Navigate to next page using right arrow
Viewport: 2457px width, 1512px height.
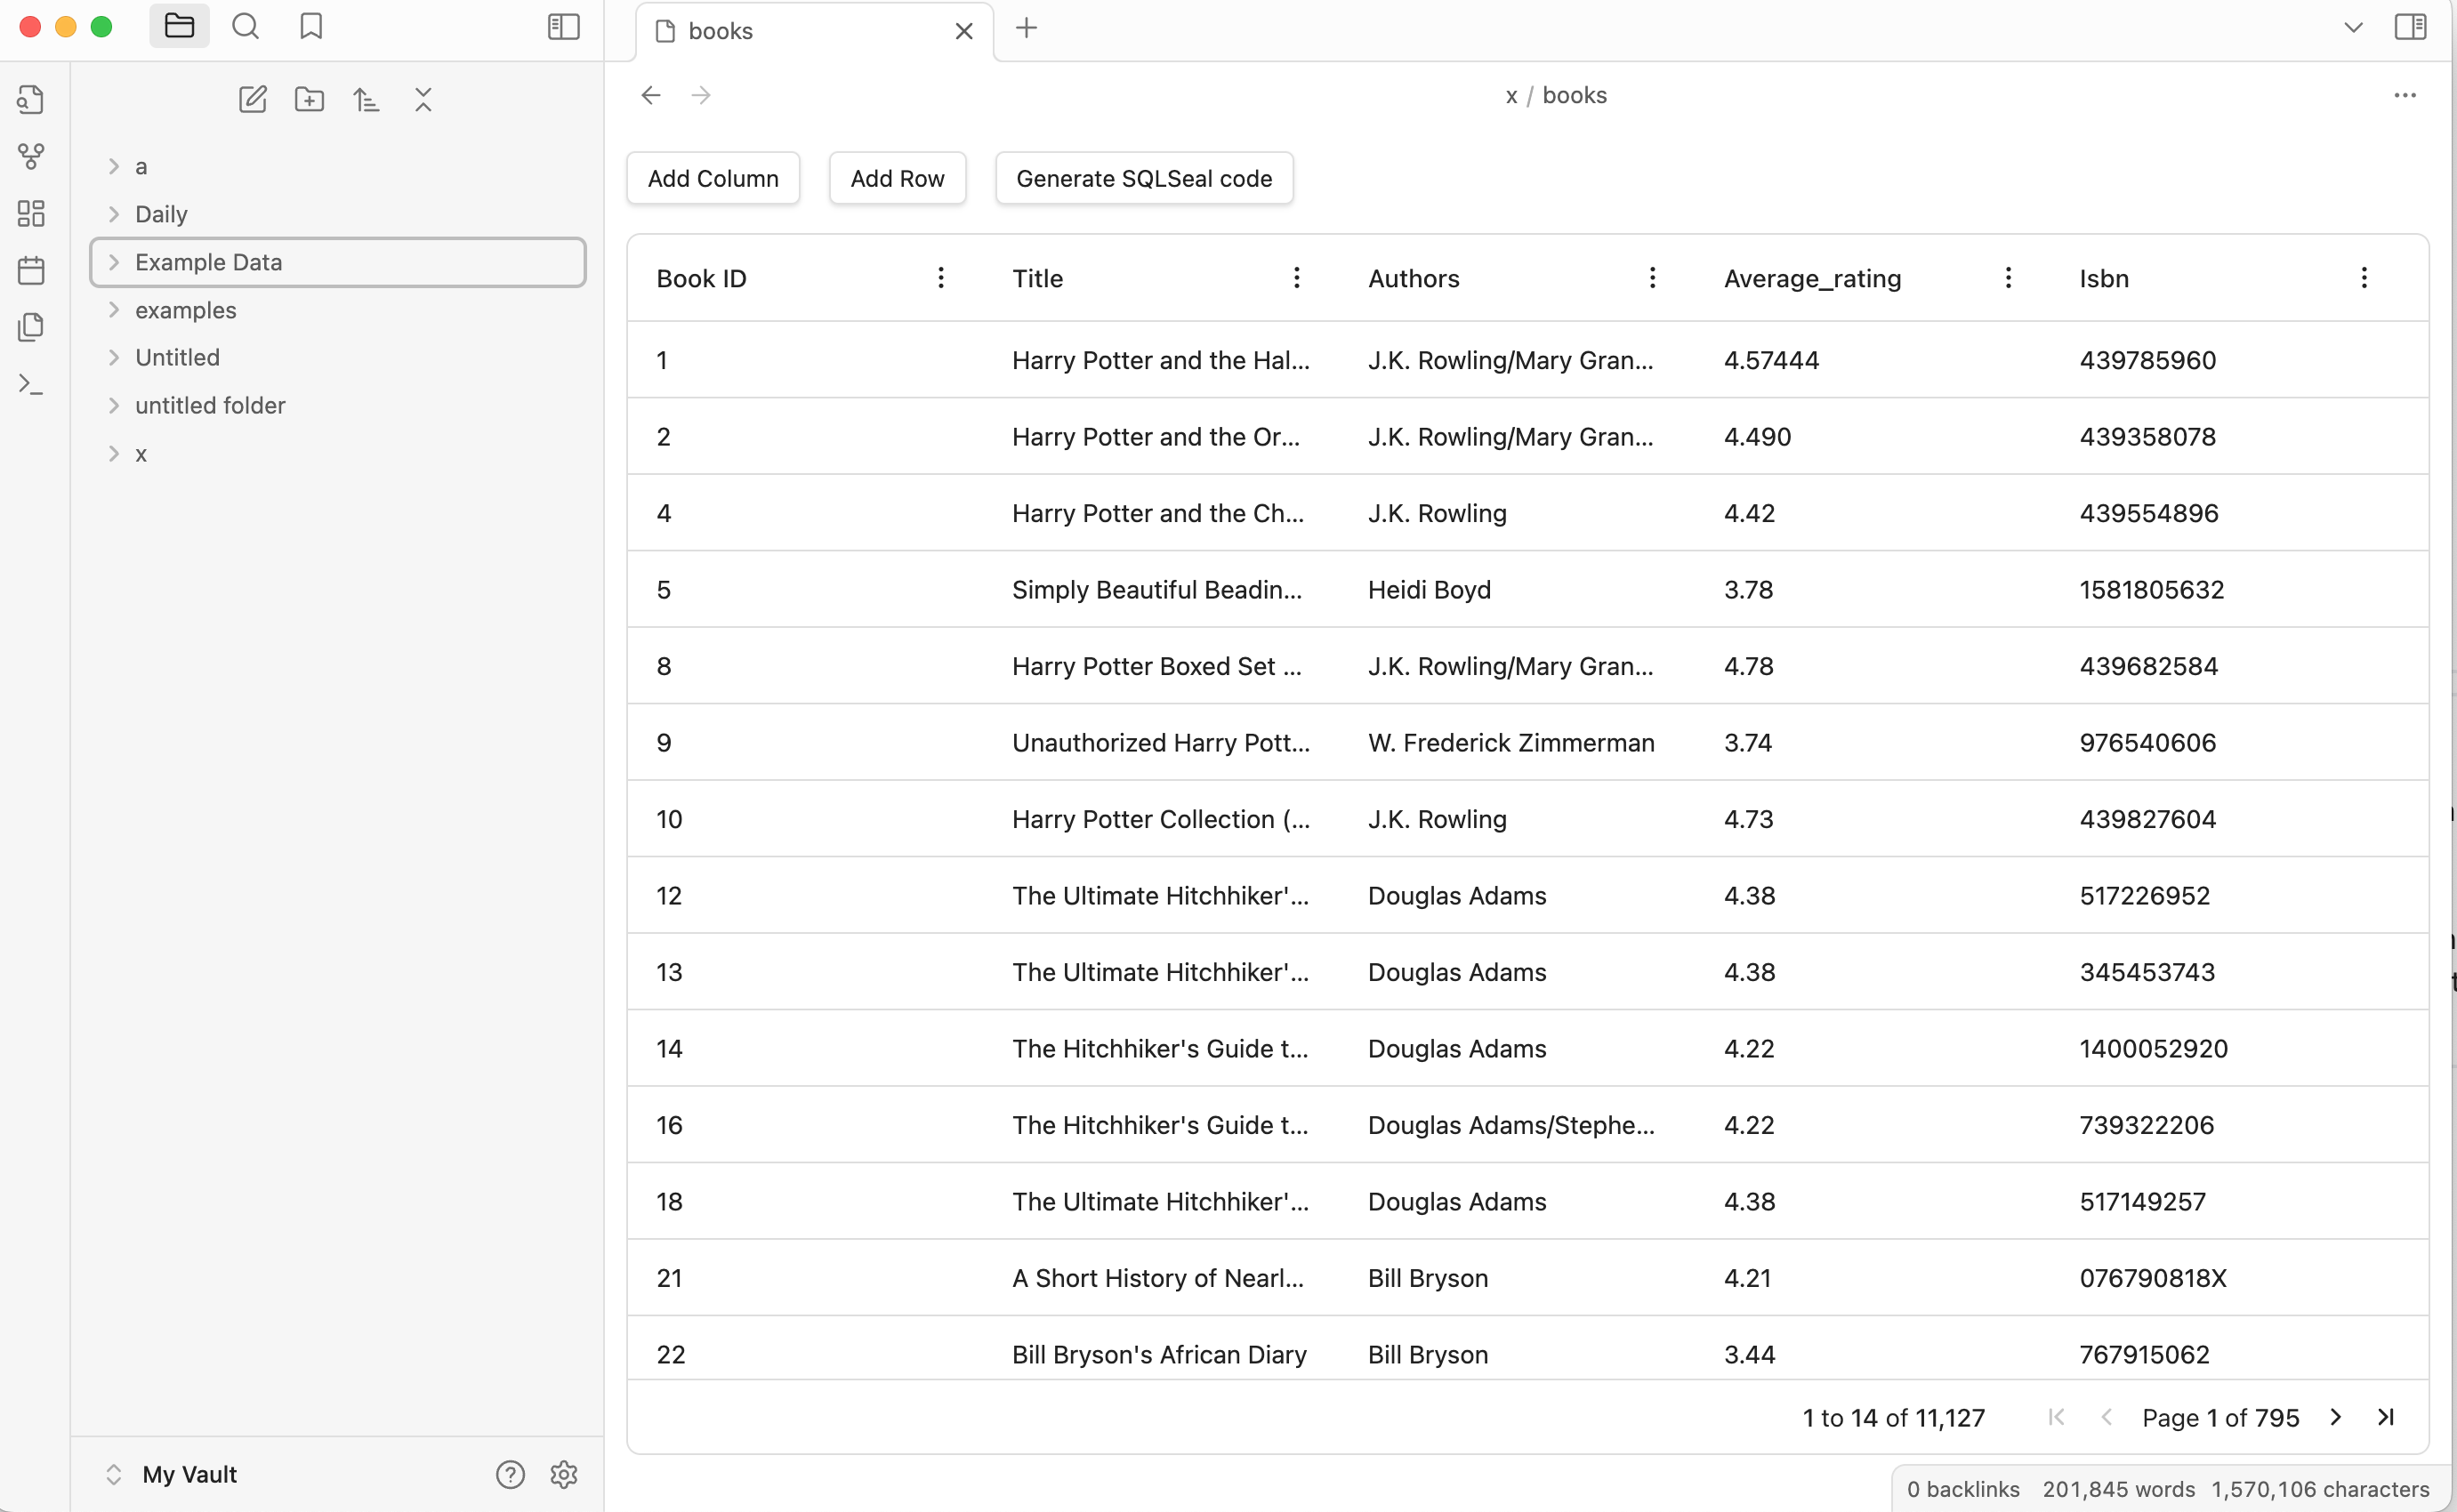coord(2336,1418)
